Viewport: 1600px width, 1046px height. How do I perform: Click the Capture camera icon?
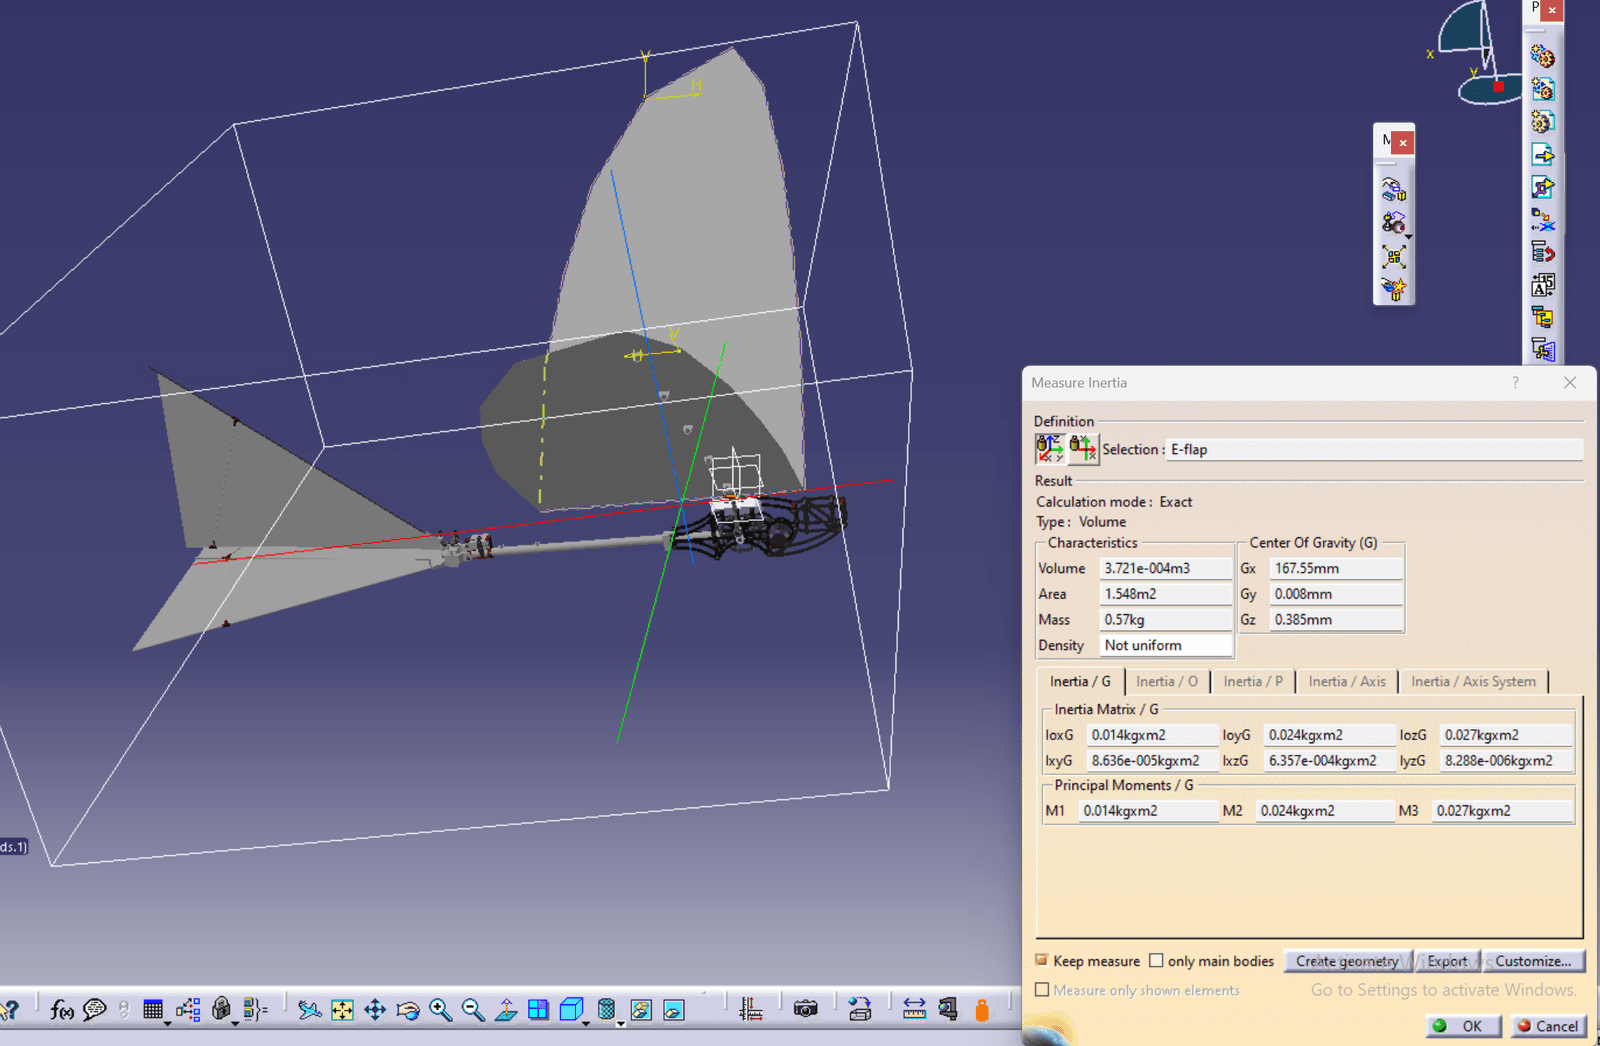[805, 1010]
